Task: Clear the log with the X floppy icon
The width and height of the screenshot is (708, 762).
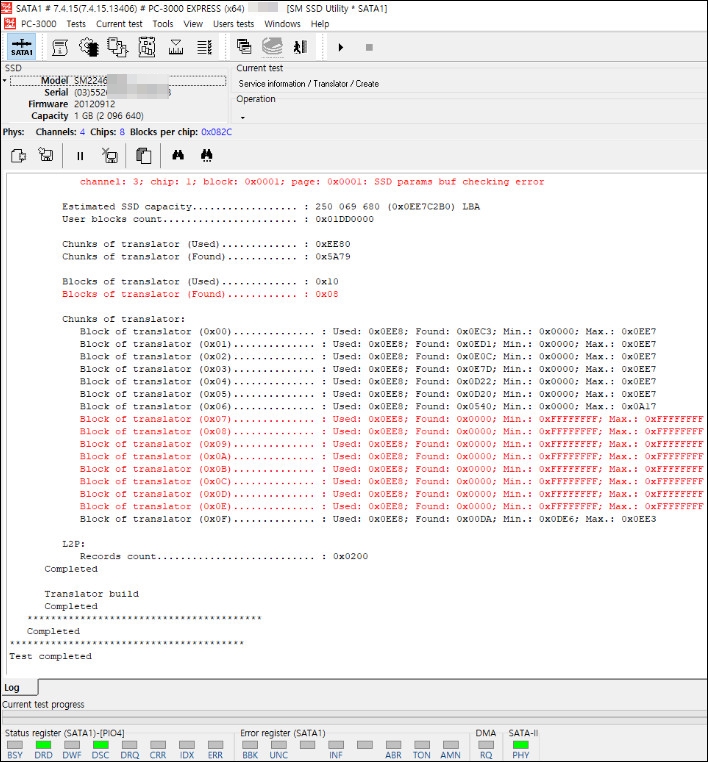Action: point(110,156)
